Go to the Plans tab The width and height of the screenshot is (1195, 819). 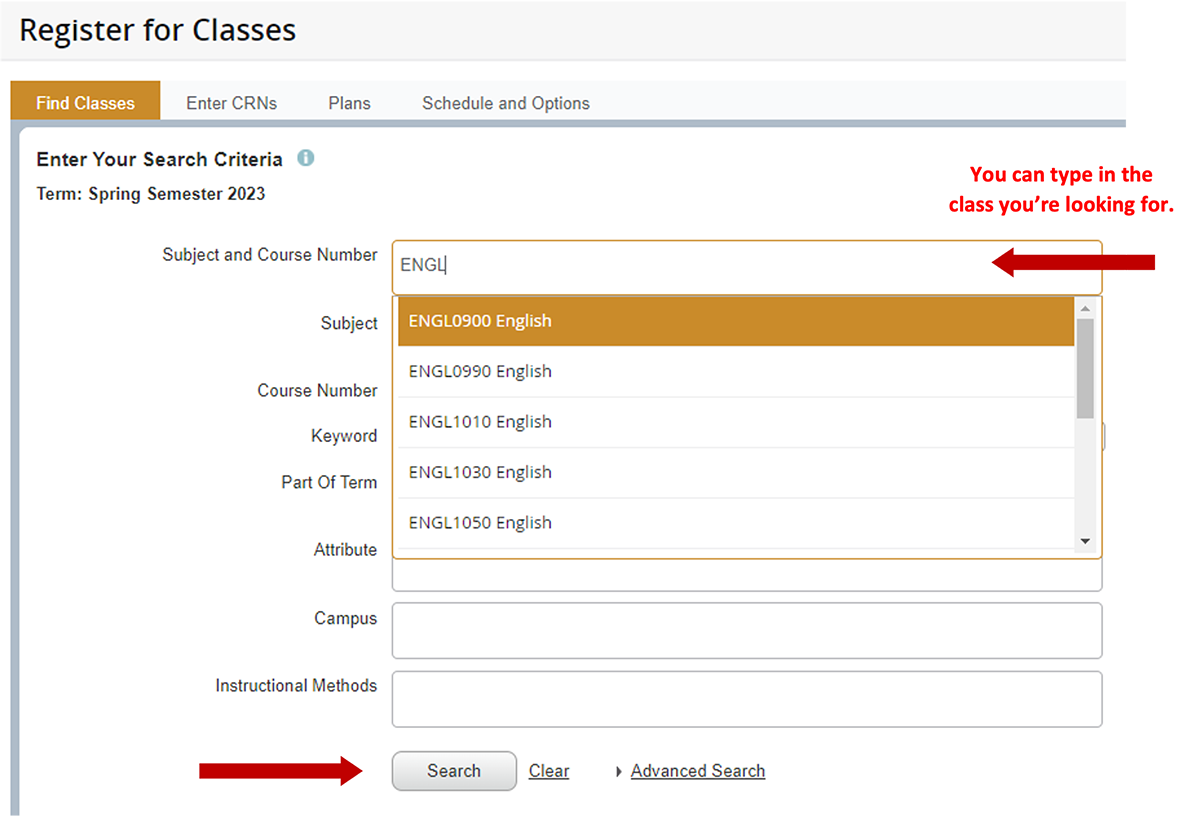(x=349, y=103)
